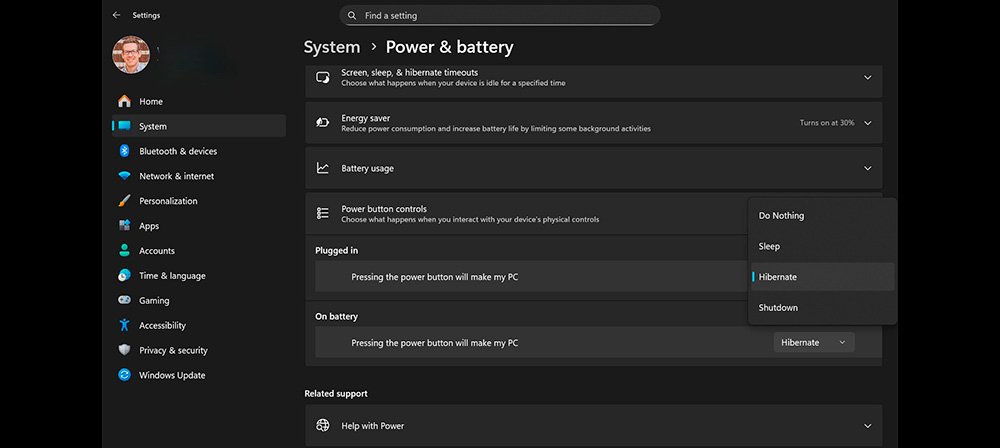Open Windows Update page

click(x=198, y=375)
